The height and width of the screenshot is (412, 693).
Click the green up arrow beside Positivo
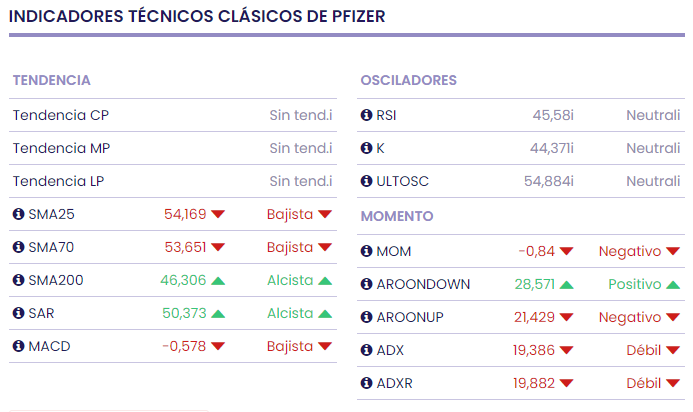coord(675,285)
